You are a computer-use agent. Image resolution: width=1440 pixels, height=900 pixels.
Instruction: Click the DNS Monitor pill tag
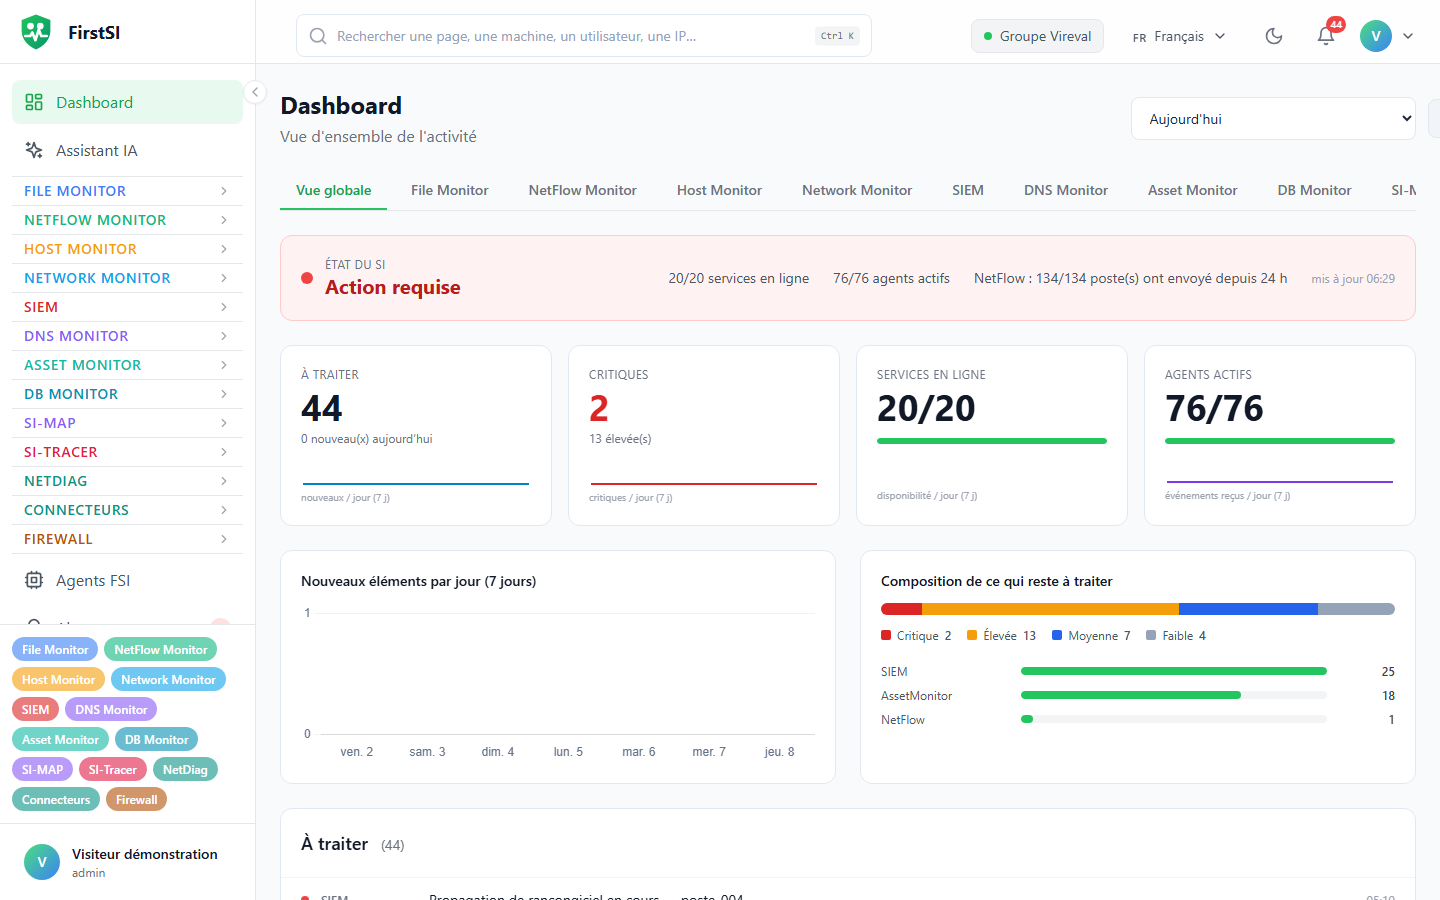111,710
